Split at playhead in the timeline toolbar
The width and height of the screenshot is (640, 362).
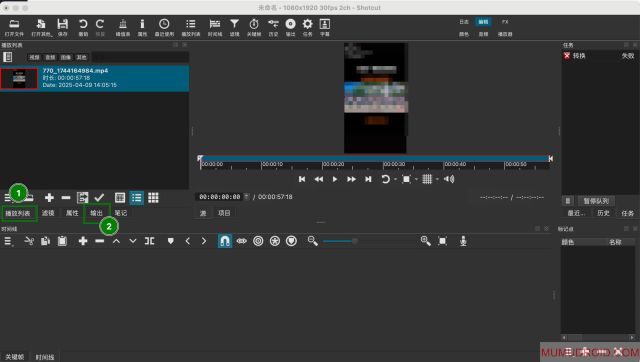(149, 241)
